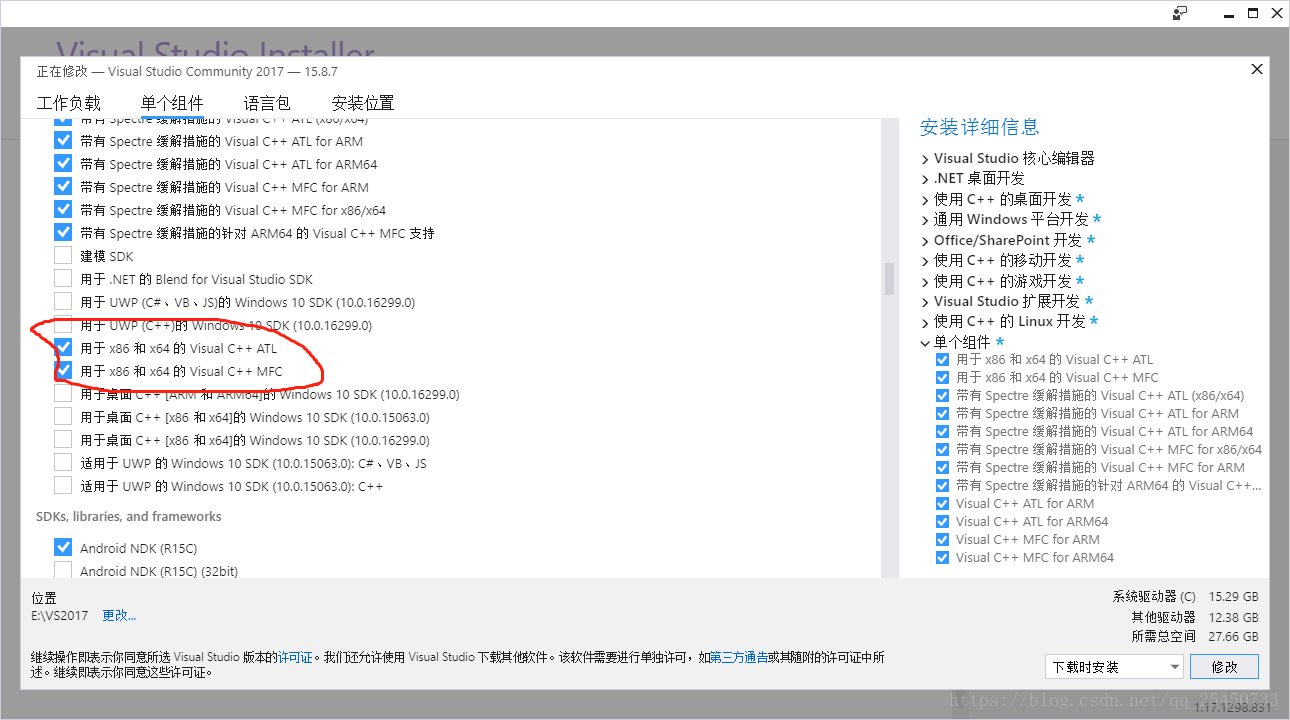Check the 建模 SDK checkbox
Image resolution: width=1290 pixels, height=720 pixels.
click(x=63, y=256)
